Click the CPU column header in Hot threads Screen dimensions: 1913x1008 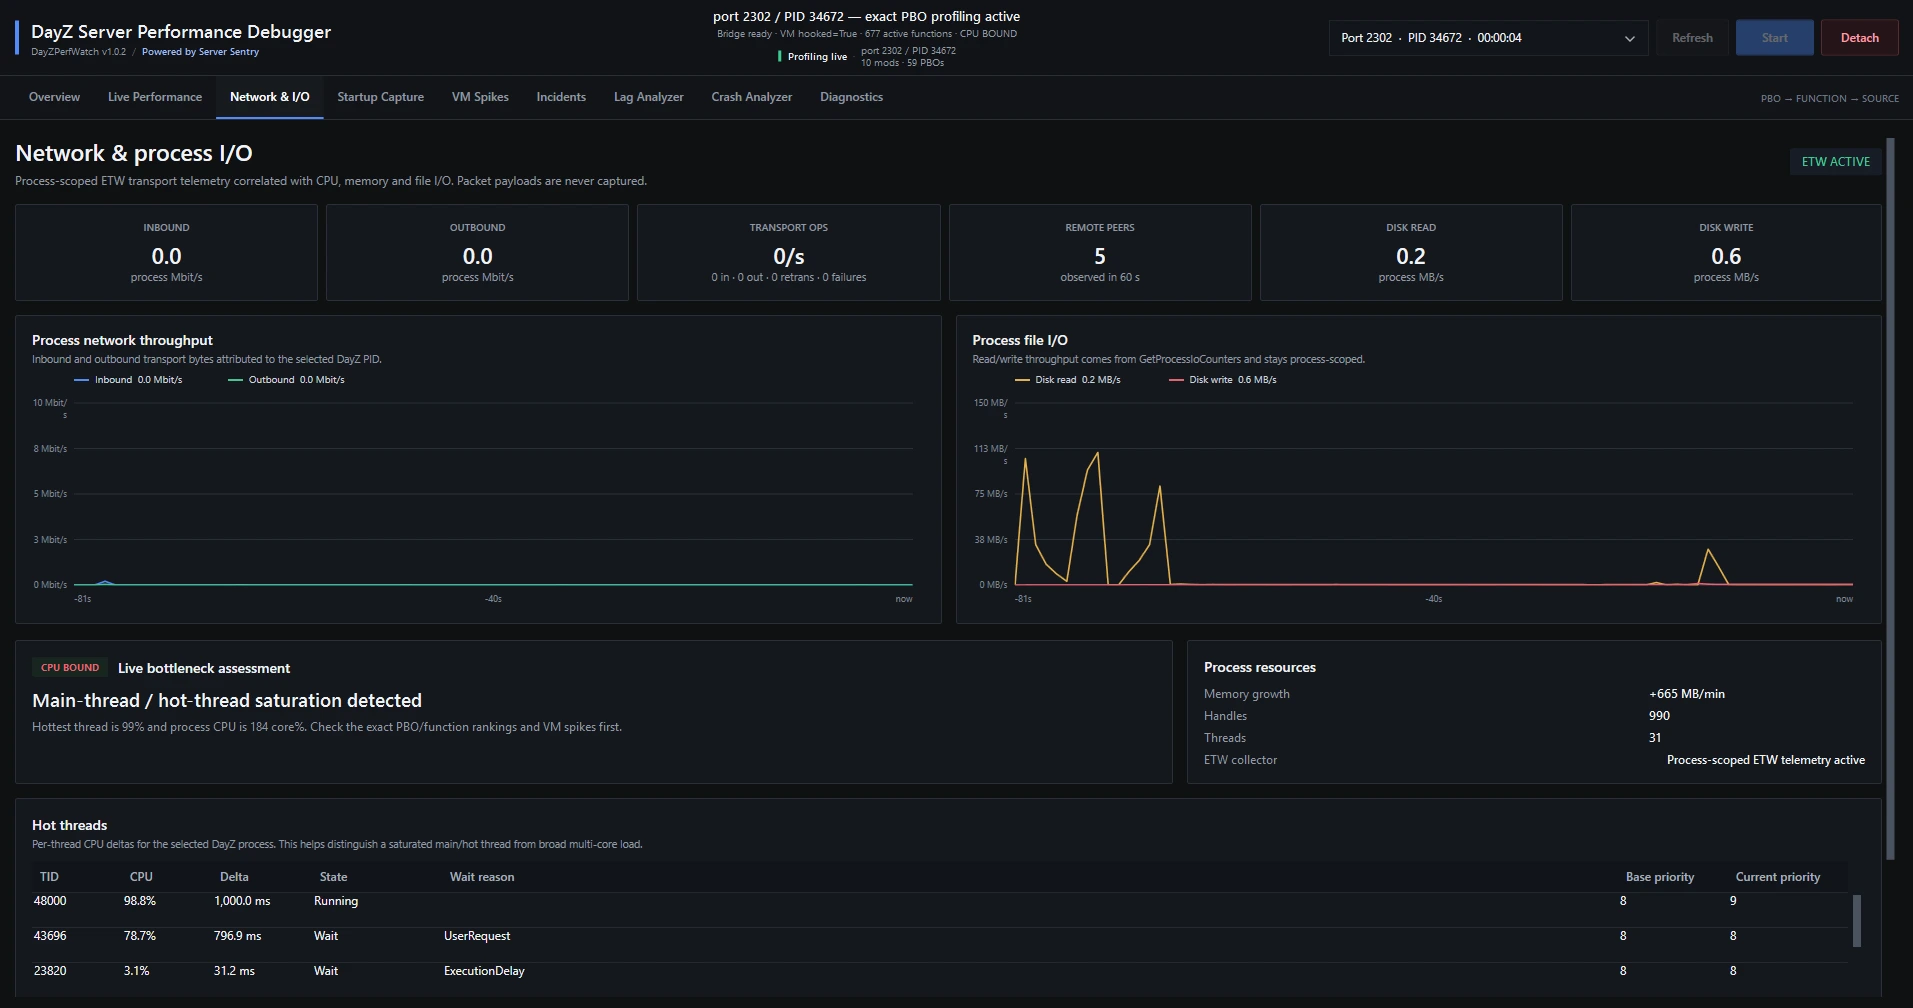[x=141, y=877]
